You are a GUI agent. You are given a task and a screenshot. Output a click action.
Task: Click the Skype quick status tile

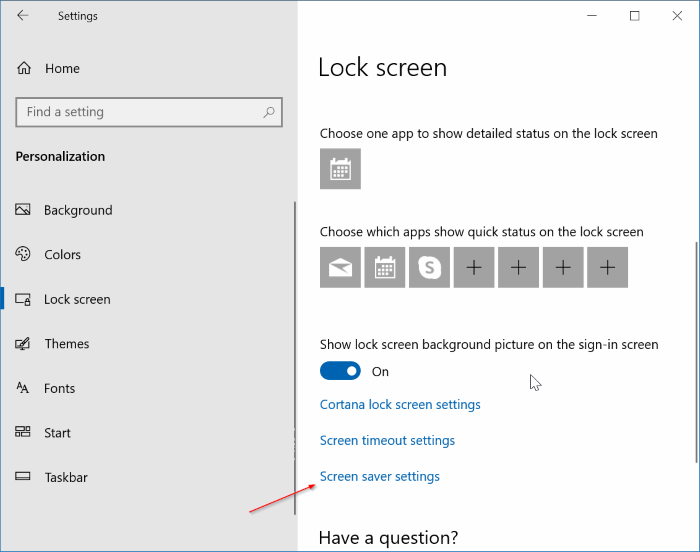tap(429, 268)
